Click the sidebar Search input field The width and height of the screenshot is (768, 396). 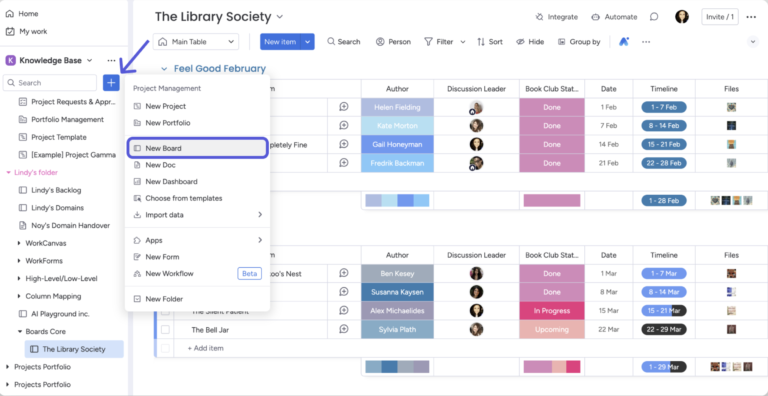click(x=50, y=83)
